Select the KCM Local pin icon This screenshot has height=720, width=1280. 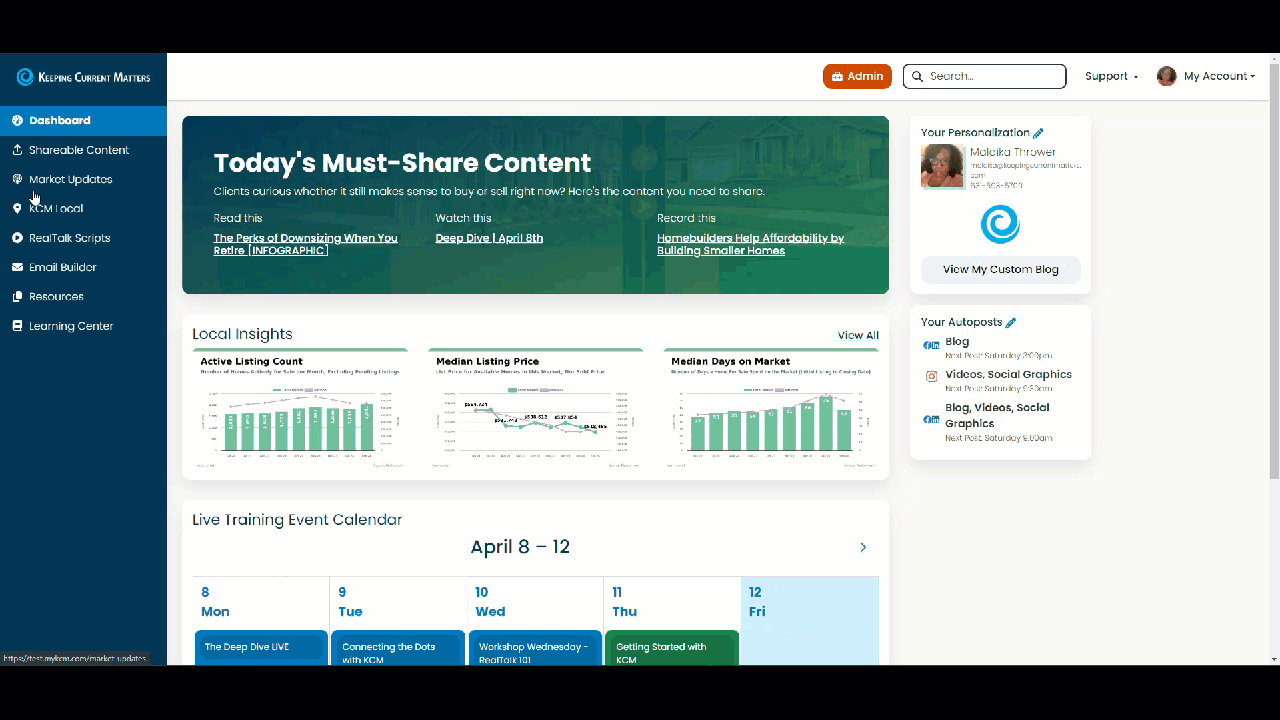[17, 208]
